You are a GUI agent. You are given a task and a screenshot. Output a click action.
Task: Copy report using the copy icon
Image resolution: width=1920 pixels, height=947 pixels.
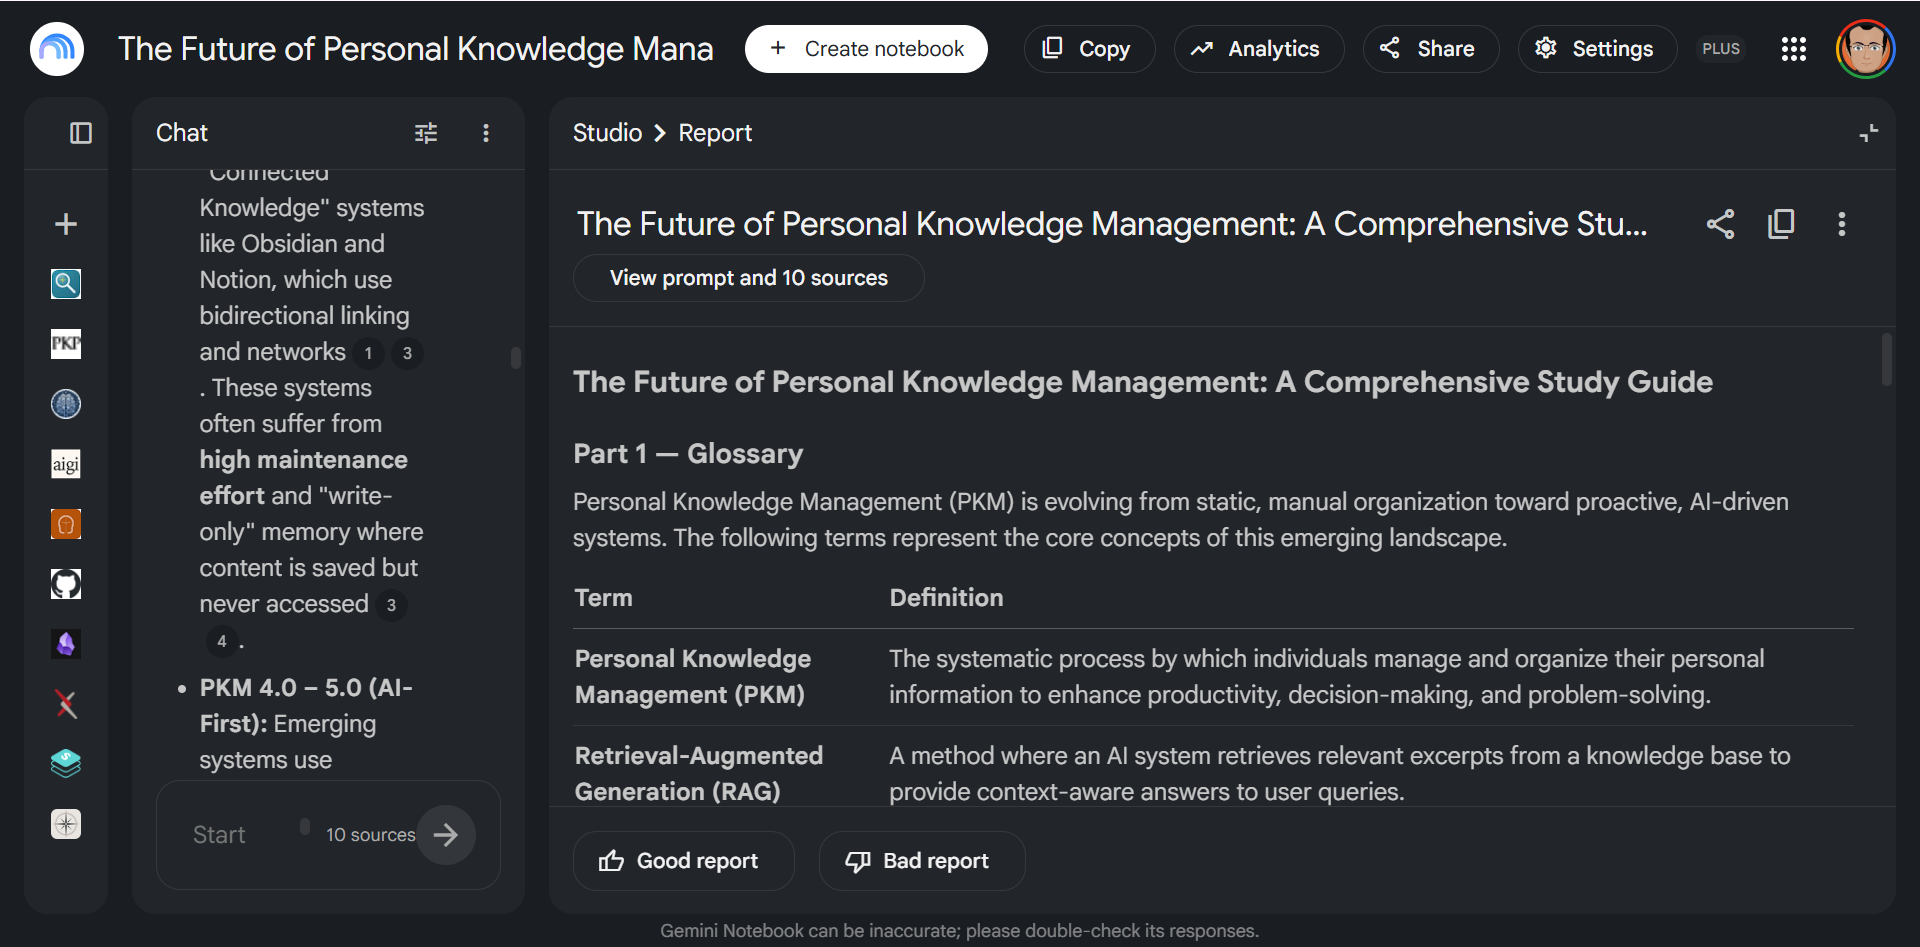click(1781, 224)
